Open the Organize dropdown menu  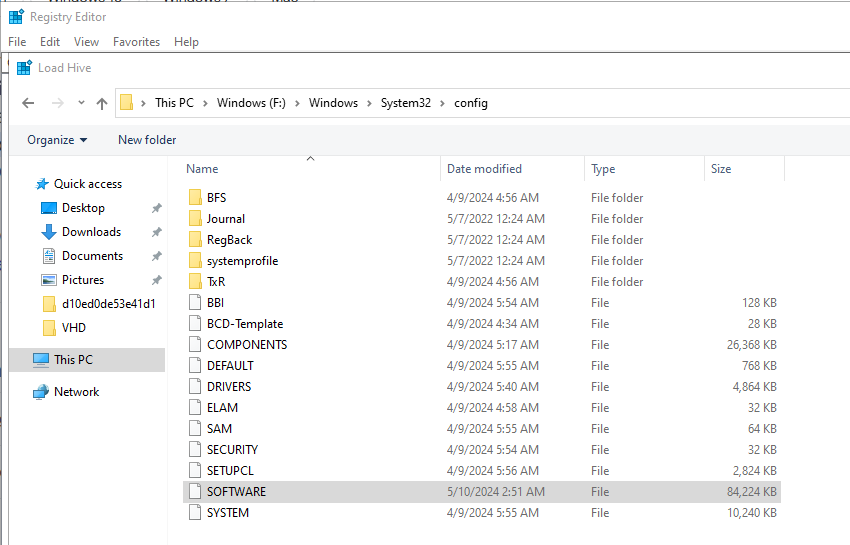(x=57, y=140)
